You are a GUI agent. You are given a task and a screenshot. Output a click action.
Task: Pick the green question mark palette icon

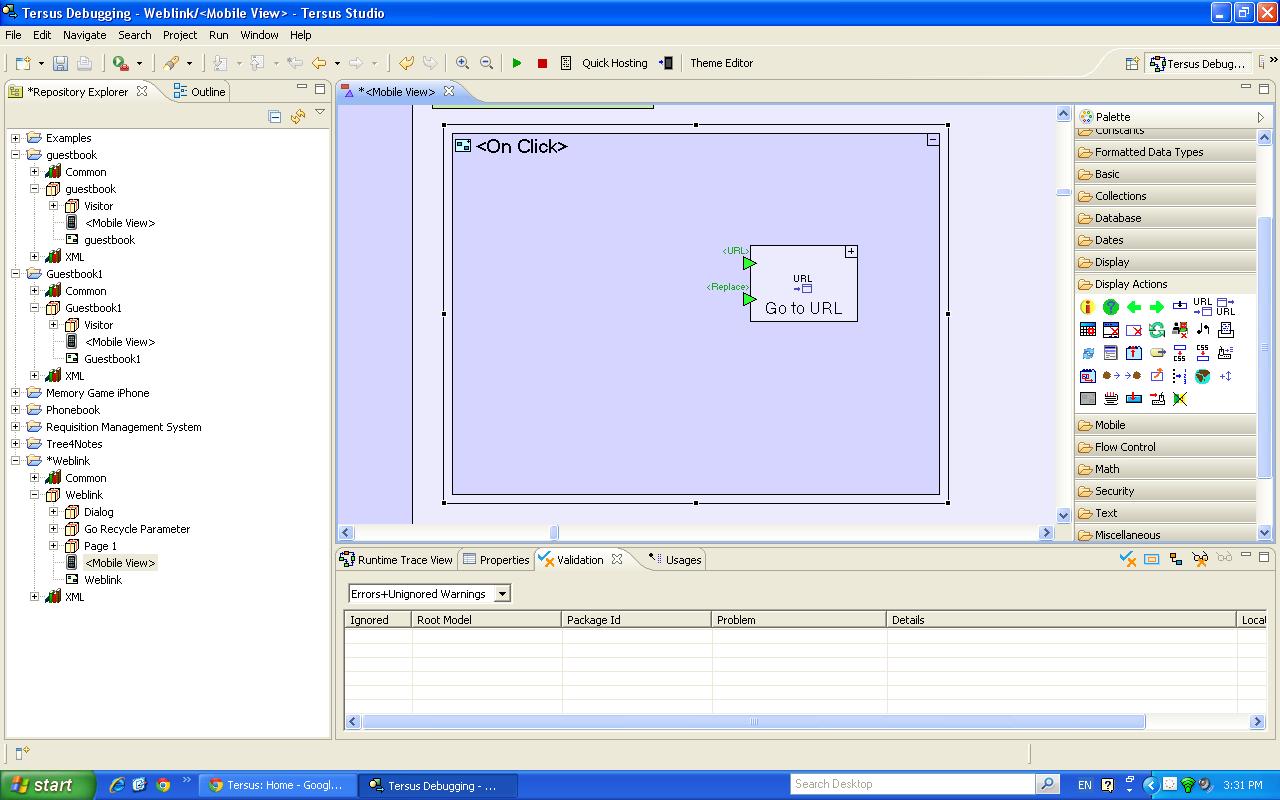(x=1111, y=307)
